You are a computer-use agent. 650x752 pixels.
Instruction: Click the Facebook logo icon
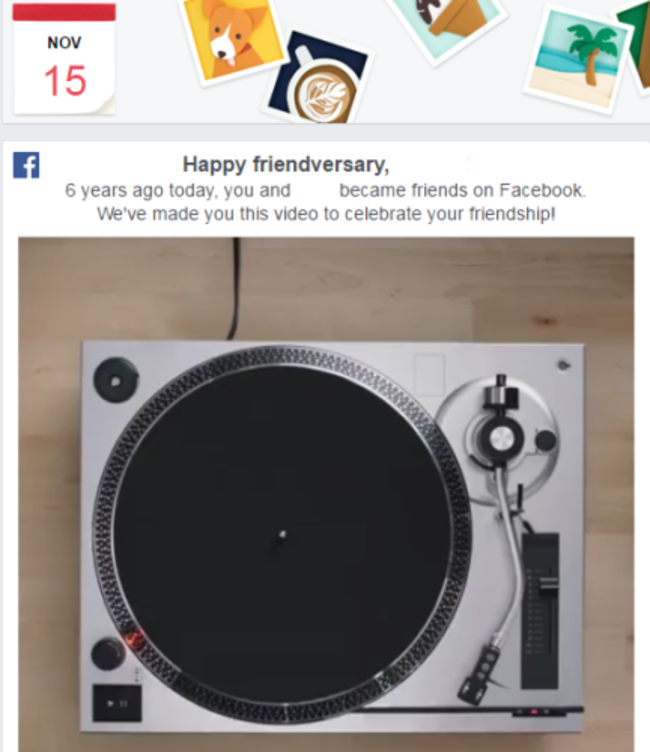[26, 165]
